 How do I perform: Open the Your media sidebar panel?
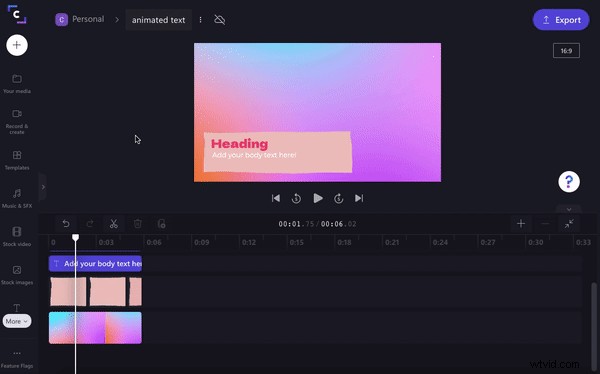click(17, 83)
